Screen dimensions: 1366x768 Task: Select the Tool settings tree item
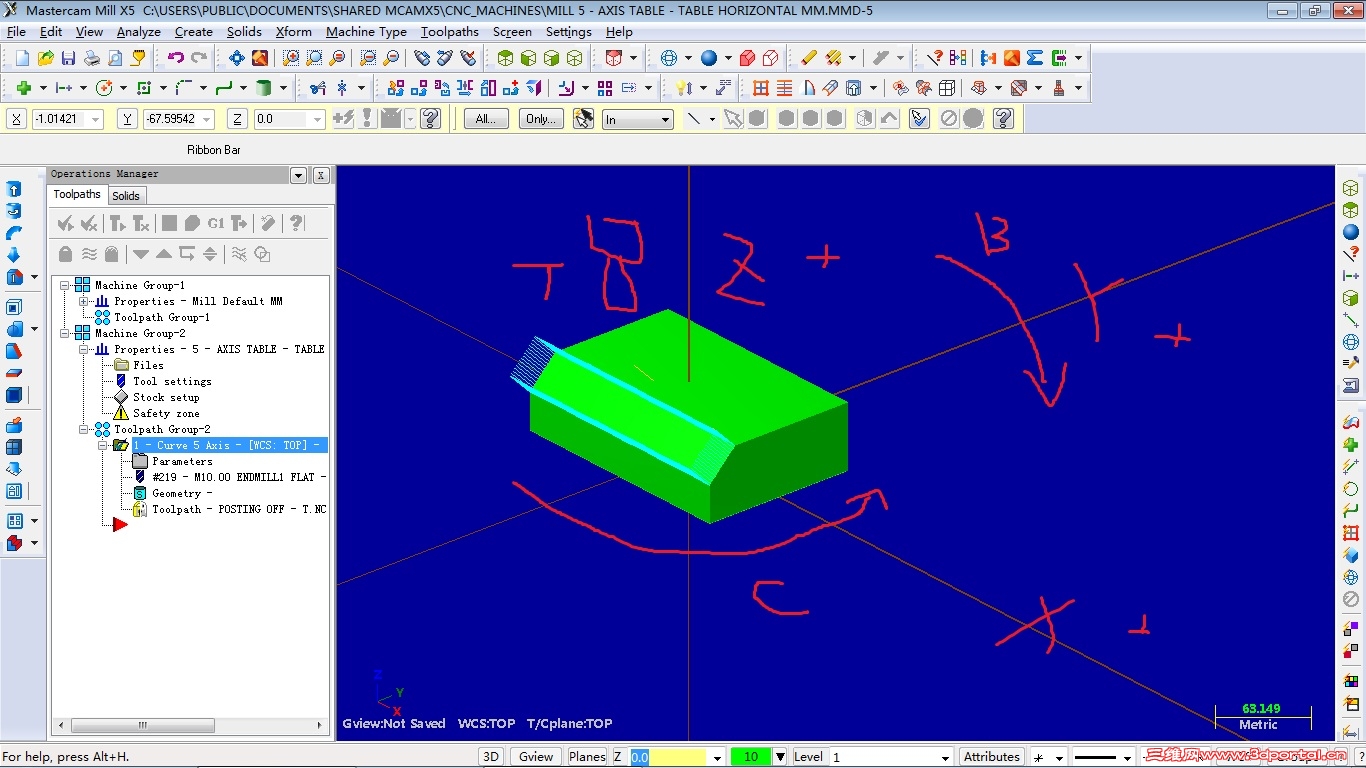point(172,381)
